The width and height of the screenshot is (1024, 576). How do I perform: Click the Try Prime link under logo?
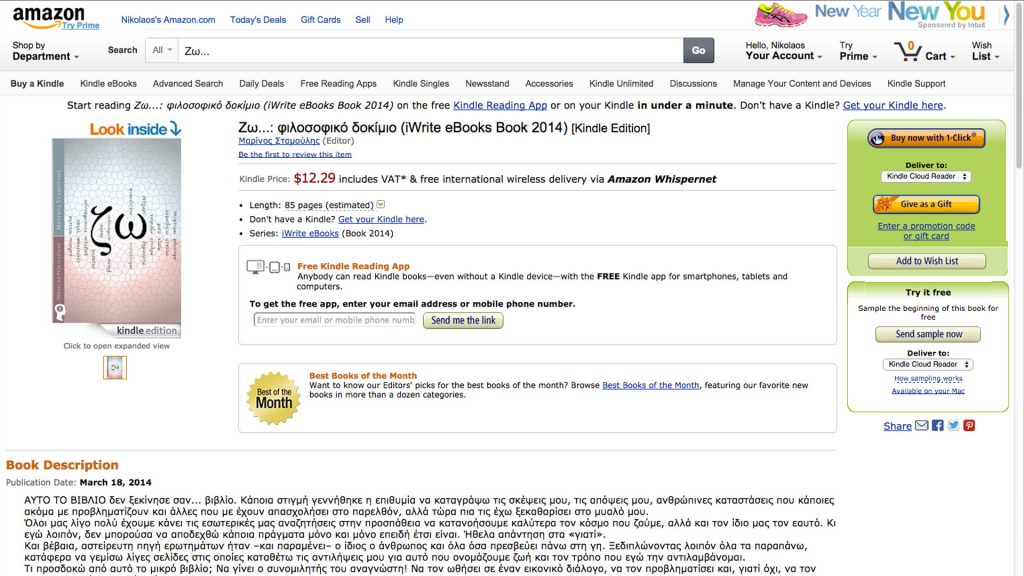81,25
